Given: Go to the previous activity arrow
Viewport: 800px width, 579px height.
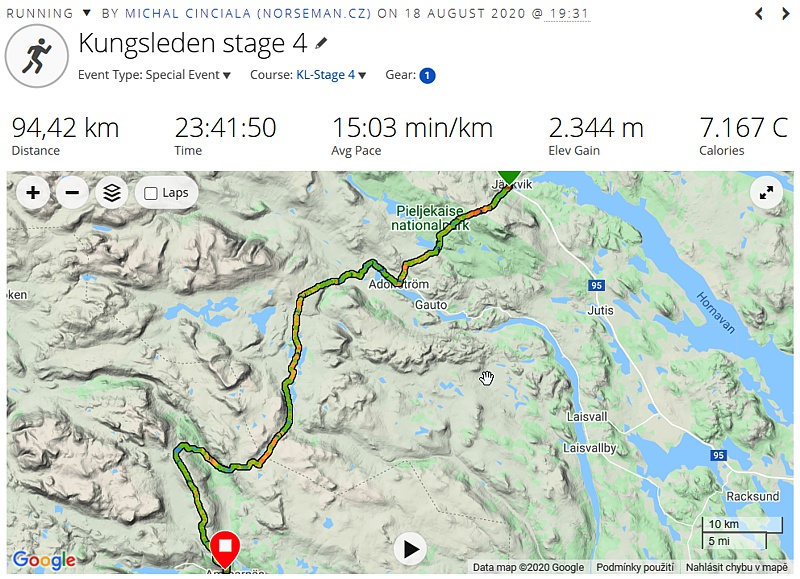Looking at the screenshot, I should (x=759, y=14).
